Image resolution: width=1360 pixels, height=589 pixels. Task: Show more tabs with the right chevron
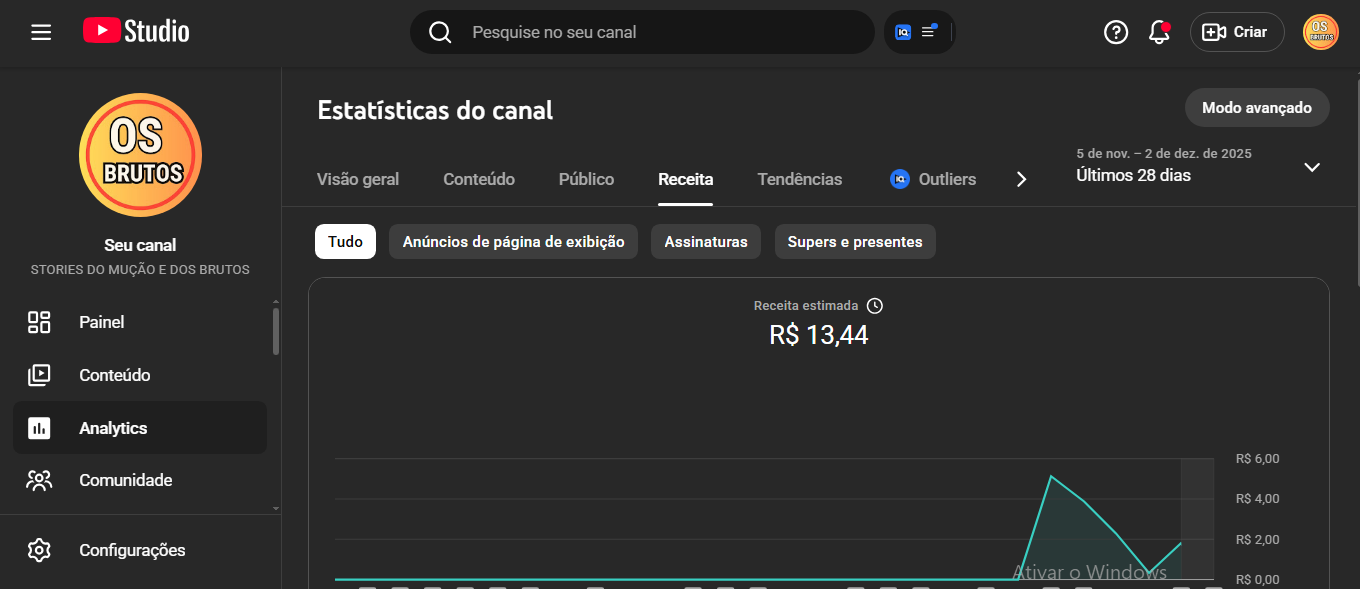coord(1021,180)
